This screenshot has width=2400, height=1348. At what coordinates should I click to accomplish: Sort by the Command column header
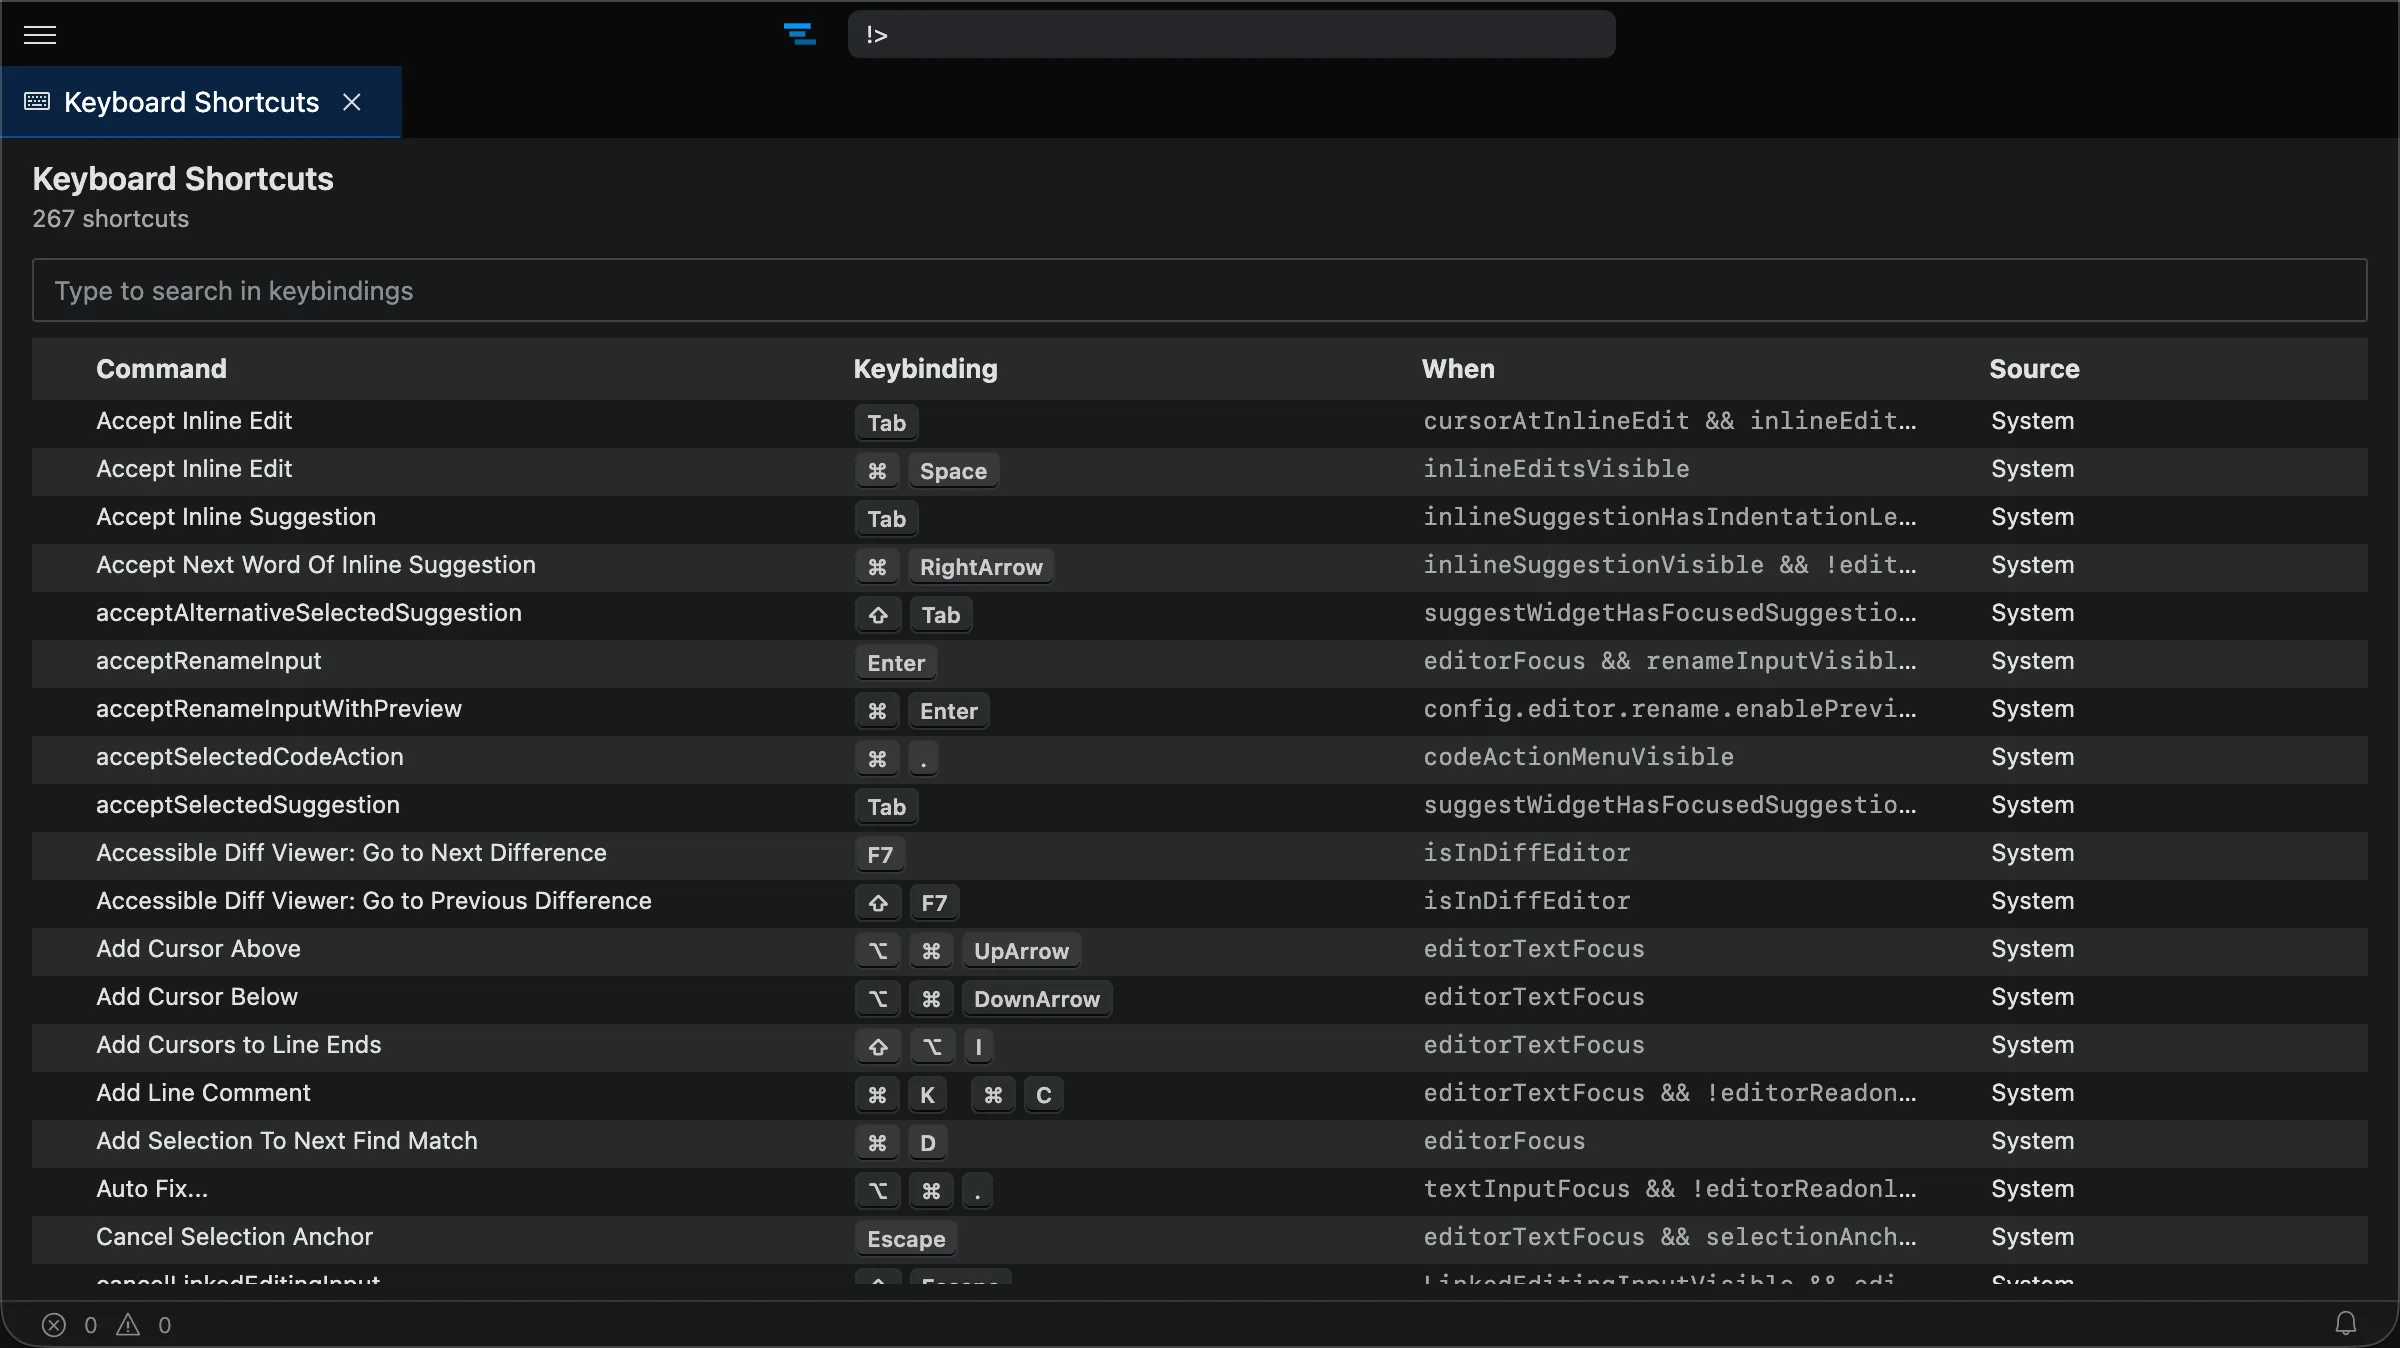point(161,369)
